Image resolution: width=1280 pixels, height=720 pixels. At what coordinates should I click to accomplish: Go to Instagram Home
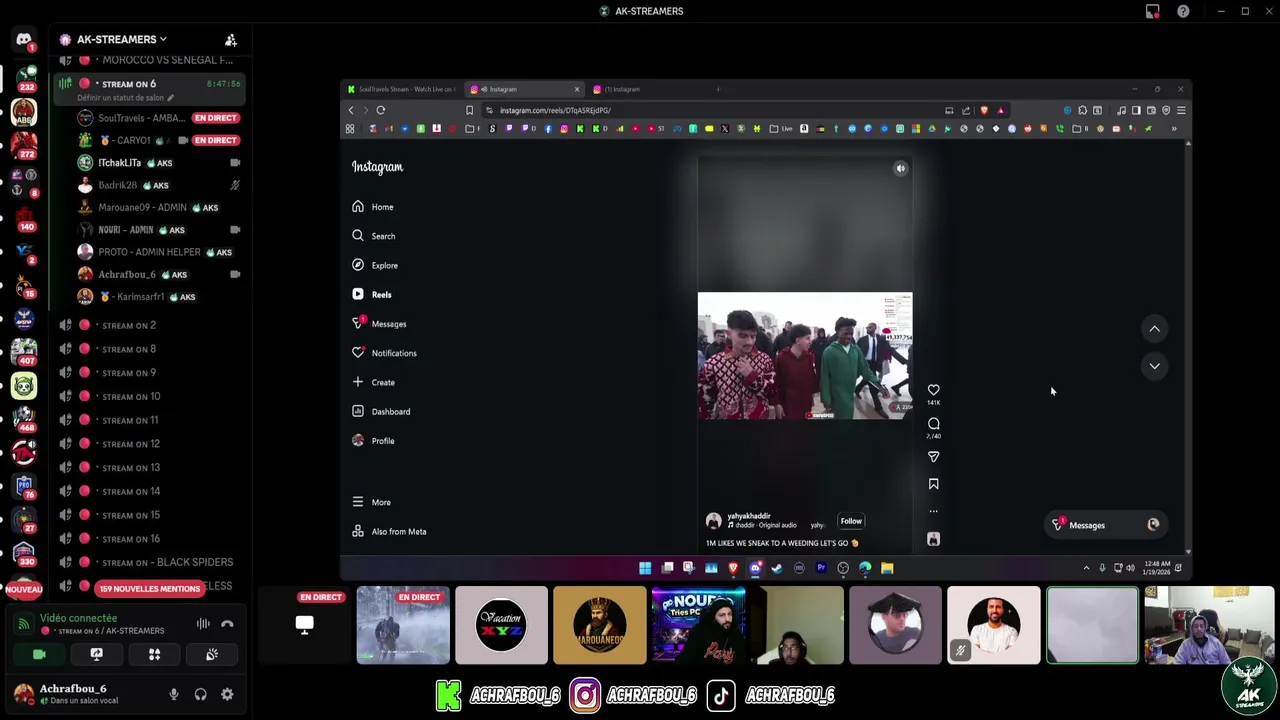point(373,207)
